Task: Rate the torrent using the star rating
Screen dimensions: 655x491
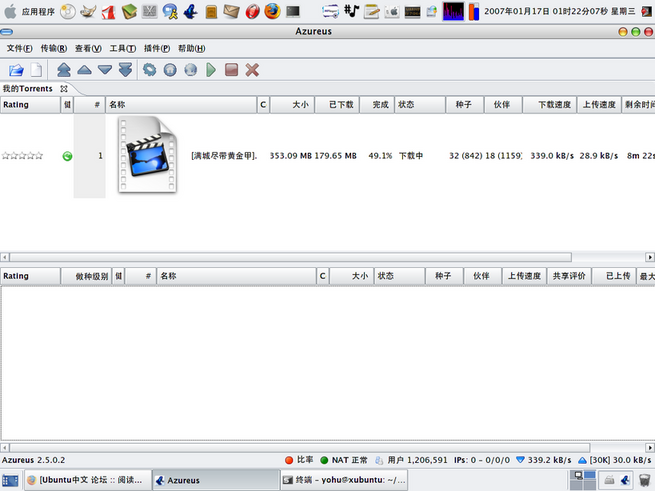Action: 22,156
